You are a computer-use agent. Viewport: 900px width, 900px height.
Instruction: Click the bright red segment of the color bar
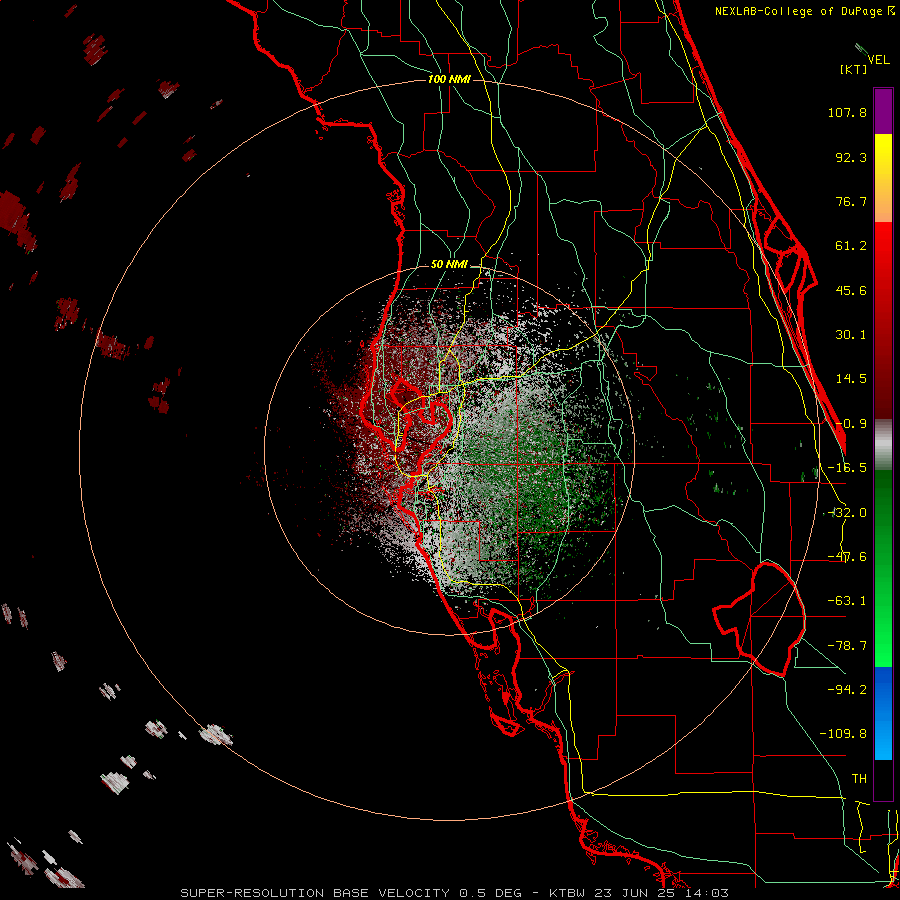883,253
